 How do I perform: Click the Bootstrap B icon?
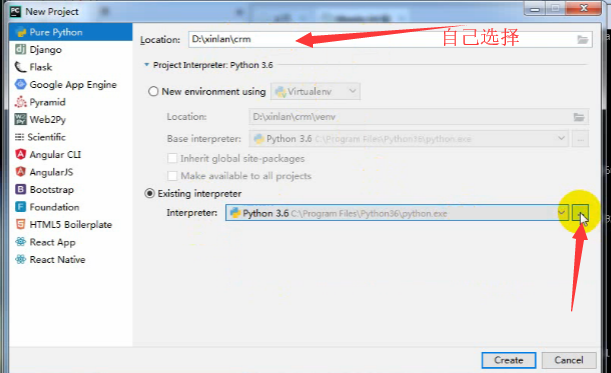click(x=20, y=189)
